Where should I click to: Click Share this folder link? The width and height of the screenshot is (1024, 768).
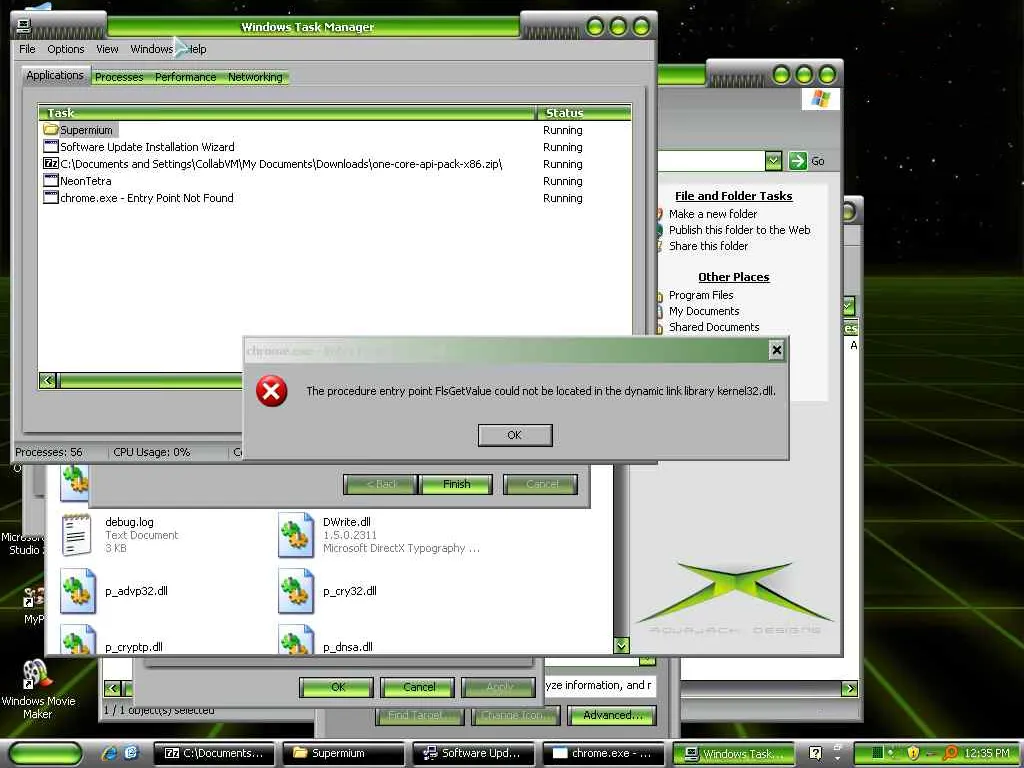[708, 246]
